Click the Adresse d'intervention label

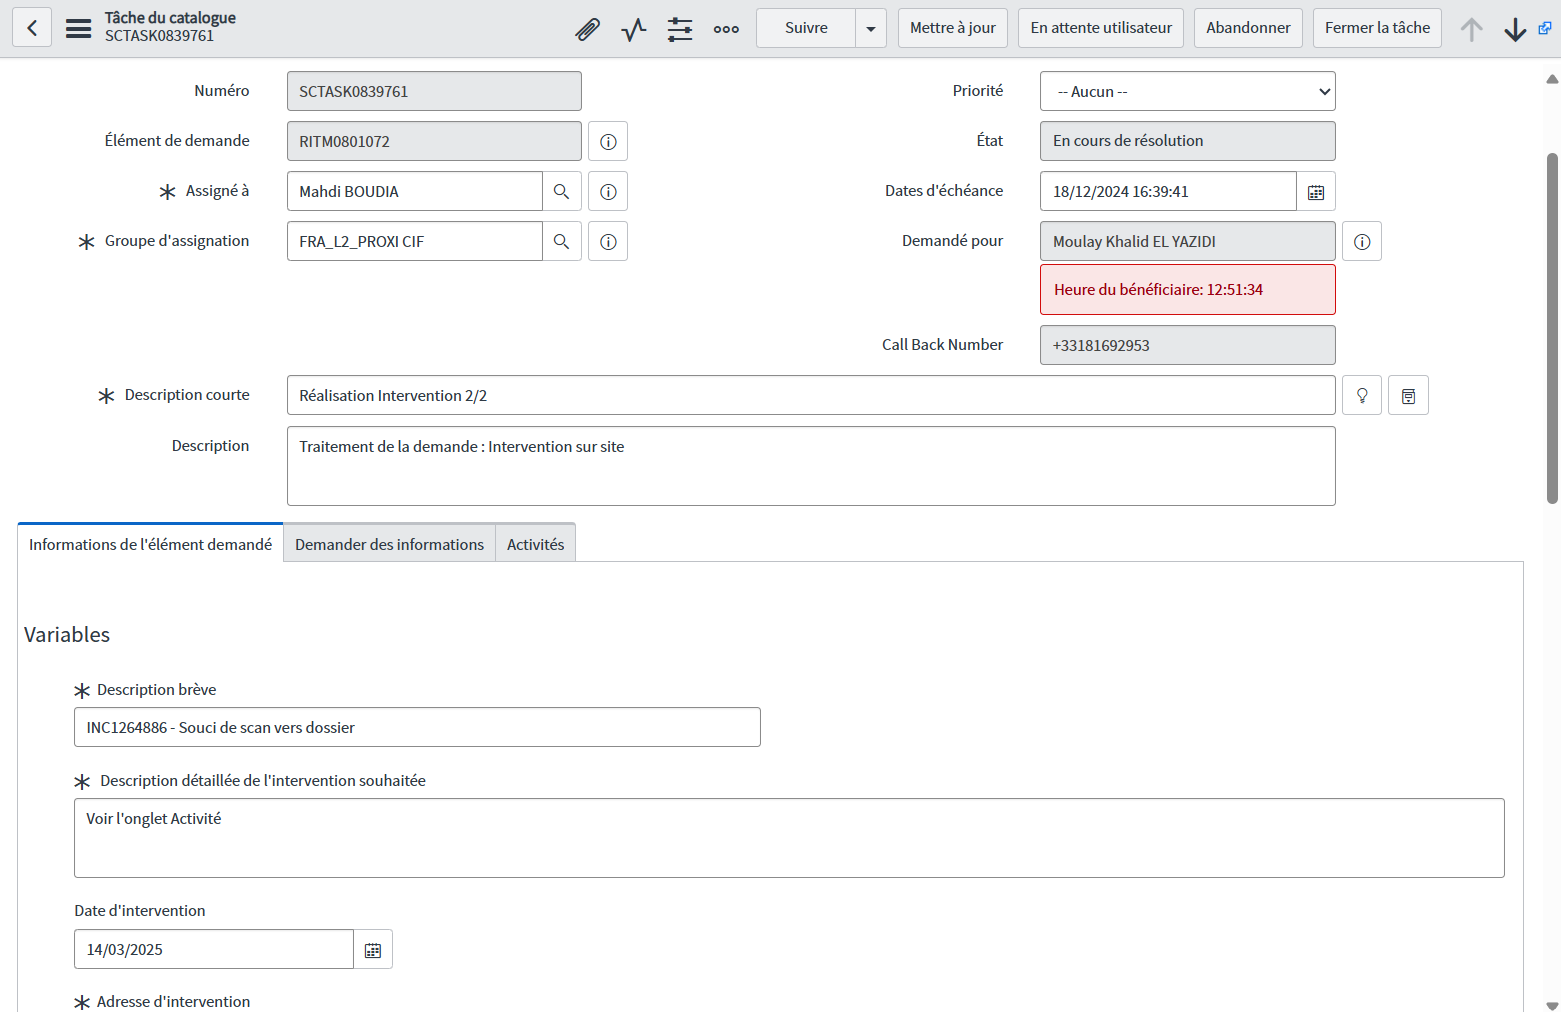pos(173,1001)
